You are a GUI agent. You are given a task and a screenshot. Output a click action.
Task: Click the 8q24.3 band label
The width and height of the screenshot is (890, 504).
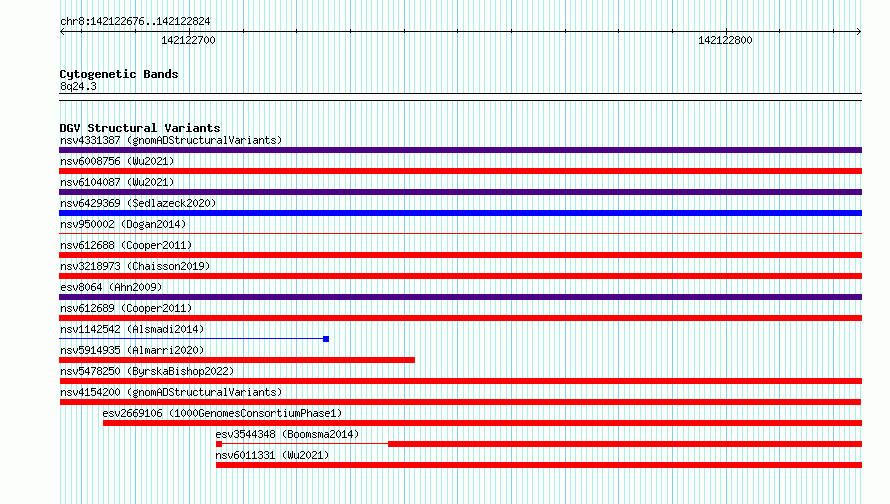(78, 87)
